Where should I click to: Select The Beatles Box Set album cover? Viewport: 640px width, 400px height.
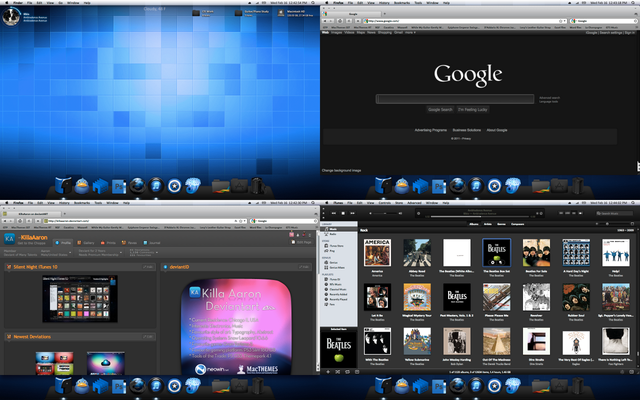pyautogui.click(x=496, y=253)
